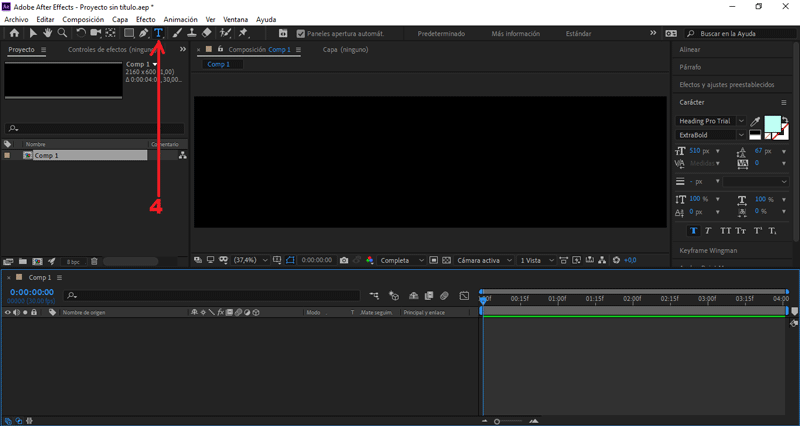Select the Unified Camera tool
The width and height of the screenshot is (800, 426).
[x=95, y=33]
